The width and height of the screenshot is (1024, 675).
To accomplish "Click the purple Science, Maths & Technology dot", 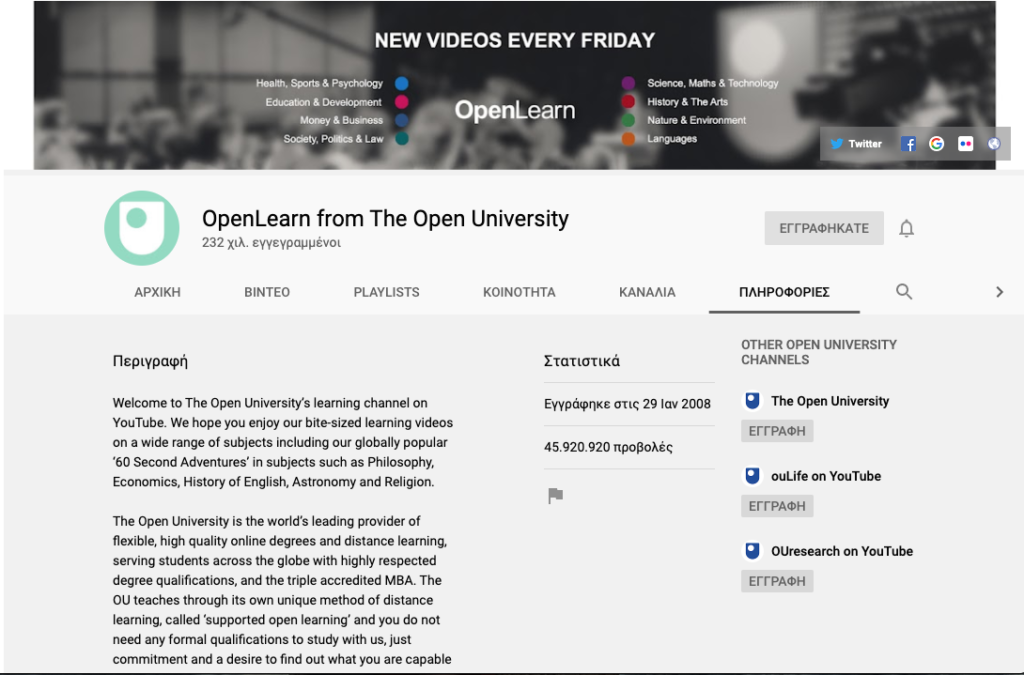I will [628, 83].
